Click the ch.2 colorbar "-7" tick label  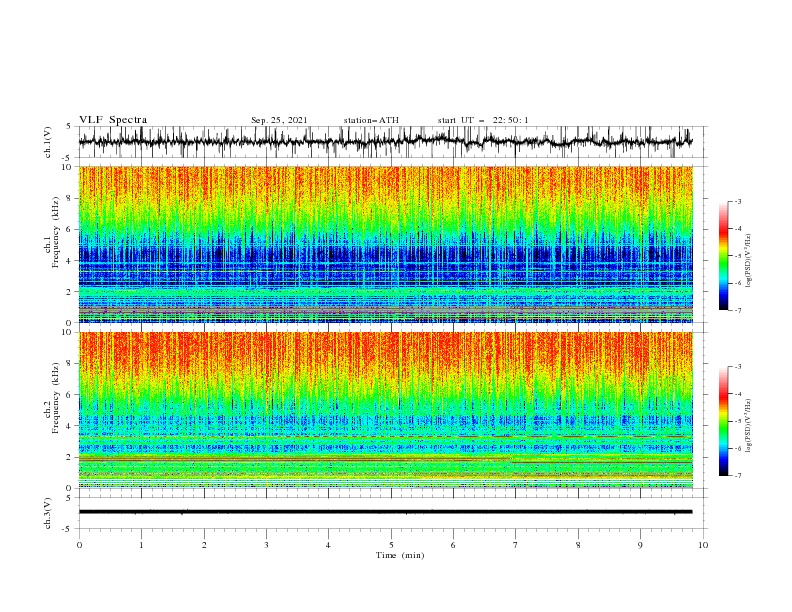[x=738, y=476]
